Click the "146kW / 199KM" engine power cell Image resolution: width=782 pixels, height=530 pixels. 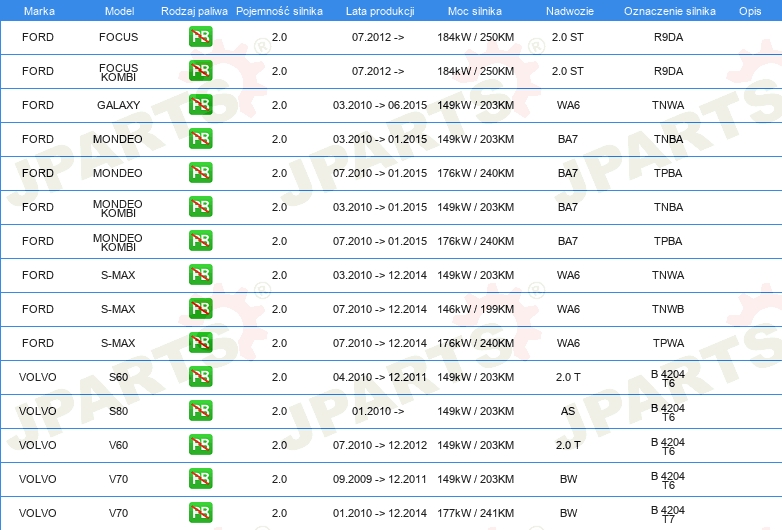(x=475, y=309)
